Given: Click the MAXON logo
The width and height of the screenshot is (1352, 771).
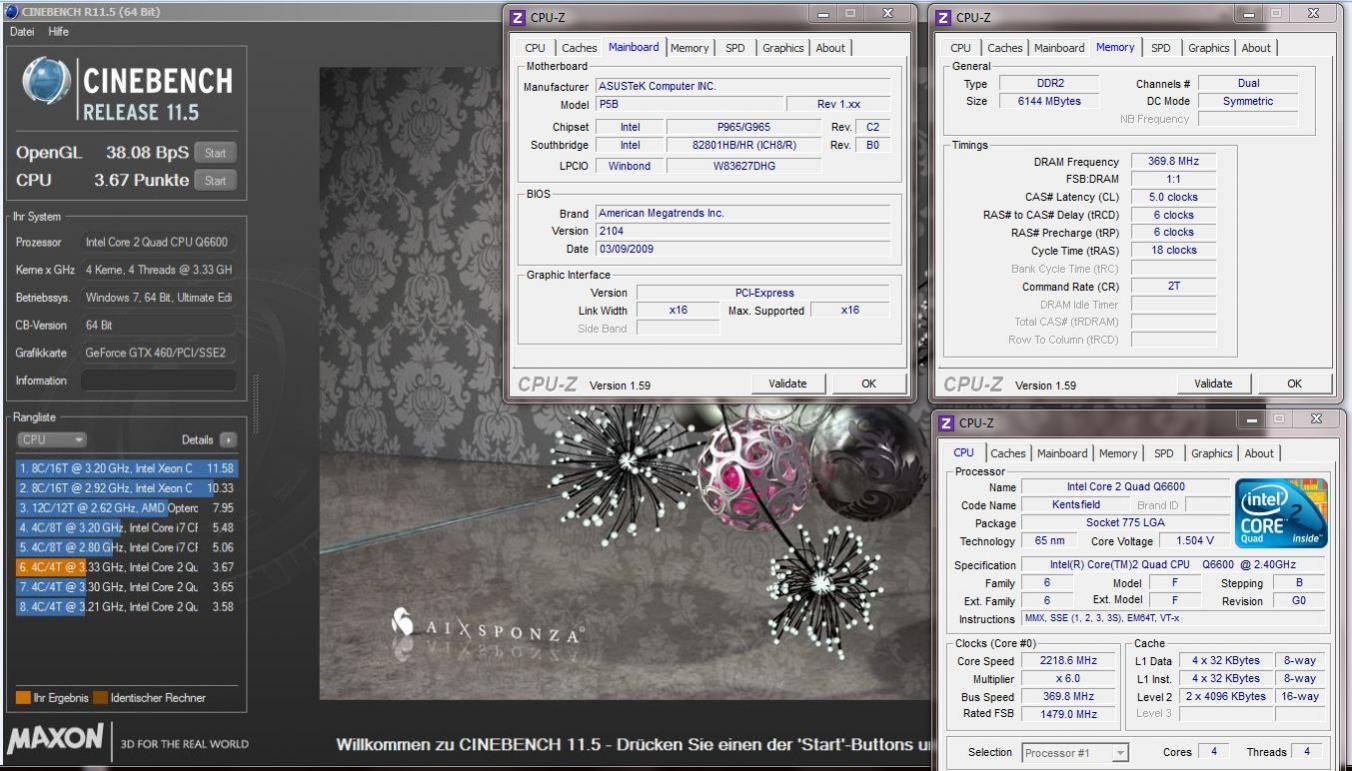Looking at the screenshot, I should click(55, 740).
